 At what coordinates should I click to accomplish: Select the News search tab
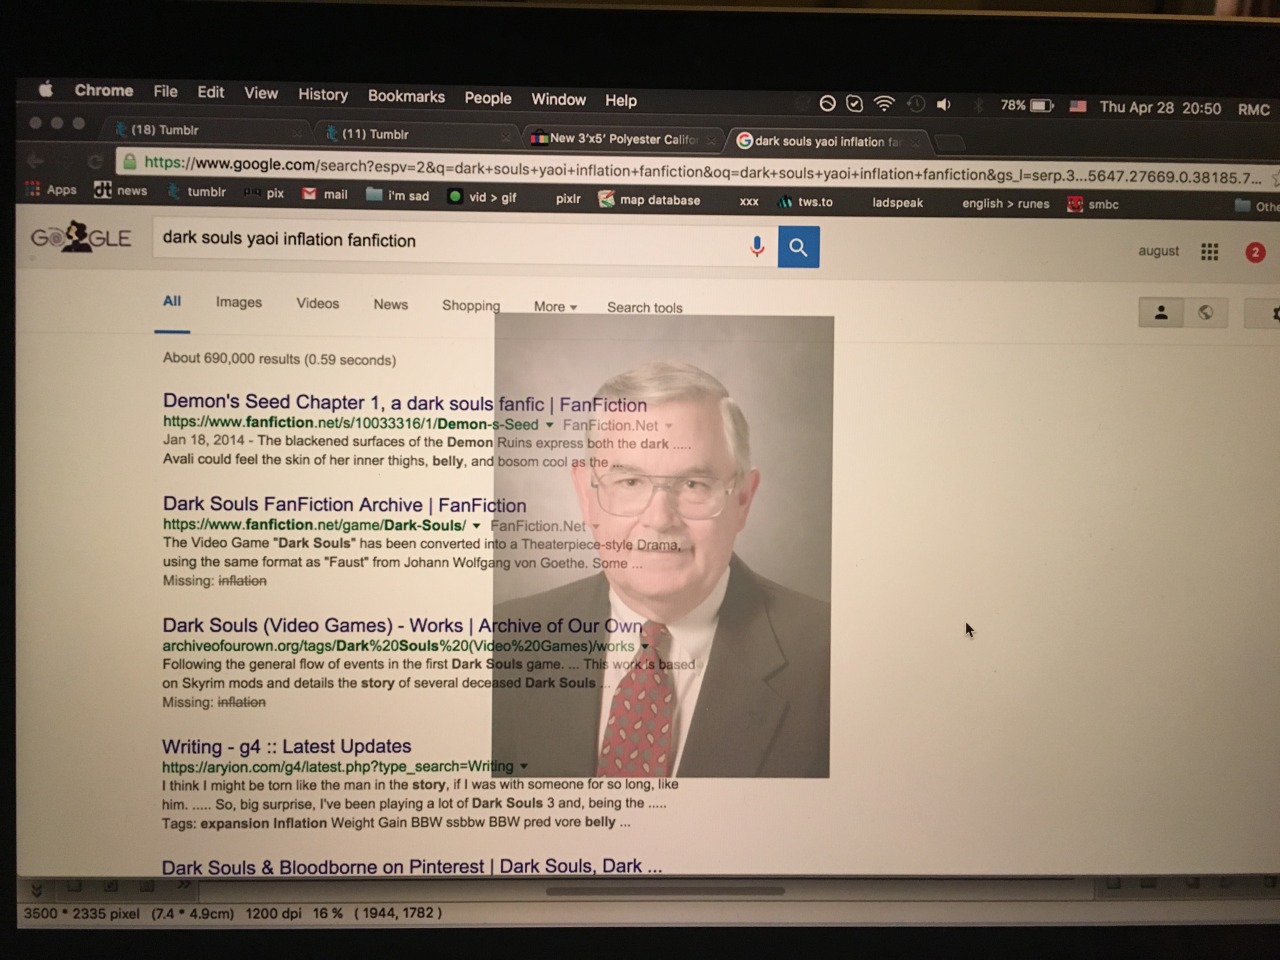(391, 304)
